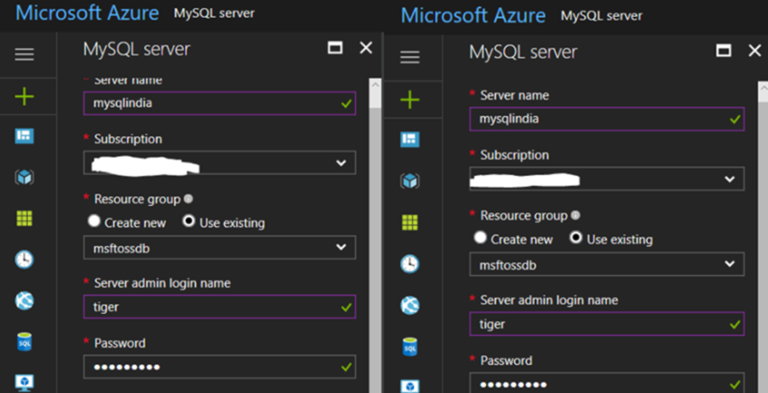This screenshot has width=768, height=393.
Task: Open hamburger menu in right Azure window
Action: click(409, 57)
